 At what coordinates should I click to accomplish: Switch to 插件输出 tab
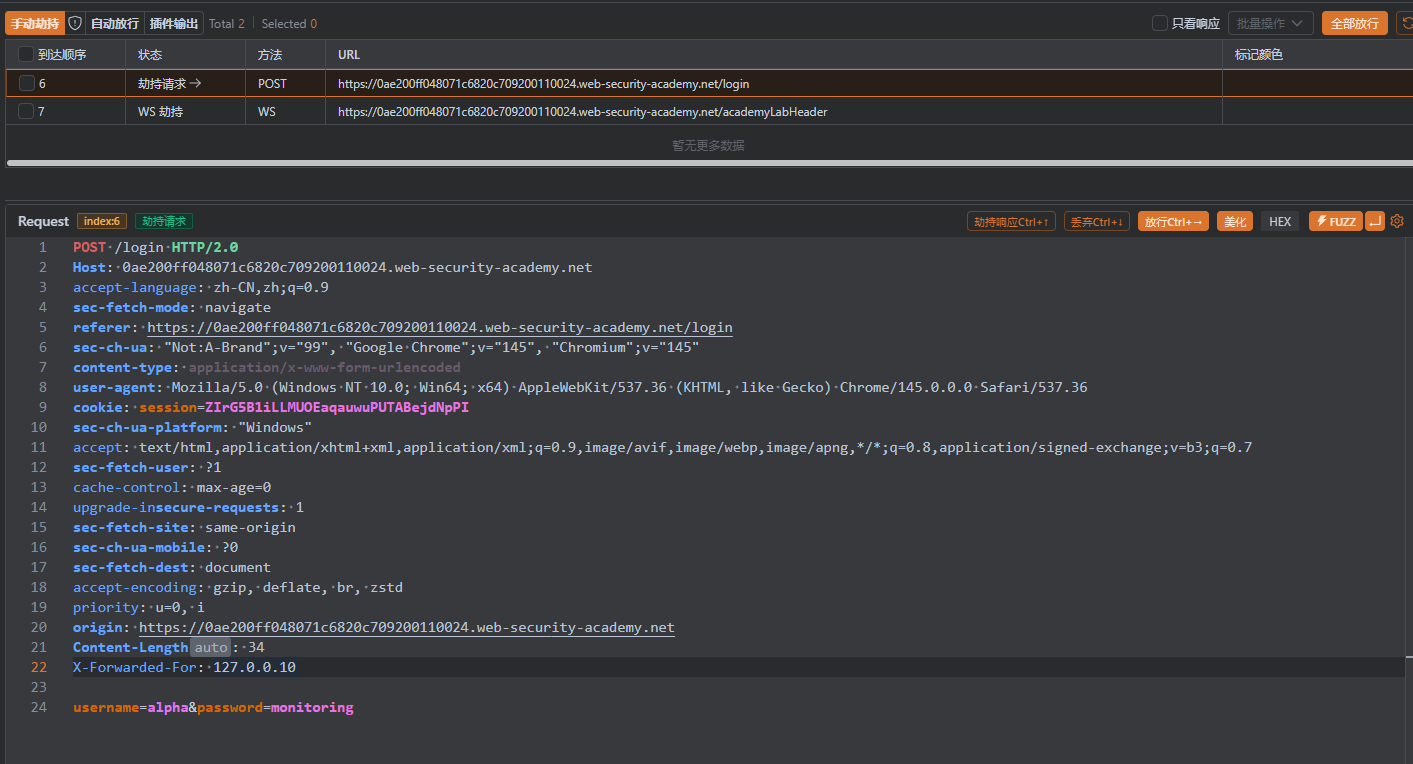pyautogui.click(x=174, y=23)
